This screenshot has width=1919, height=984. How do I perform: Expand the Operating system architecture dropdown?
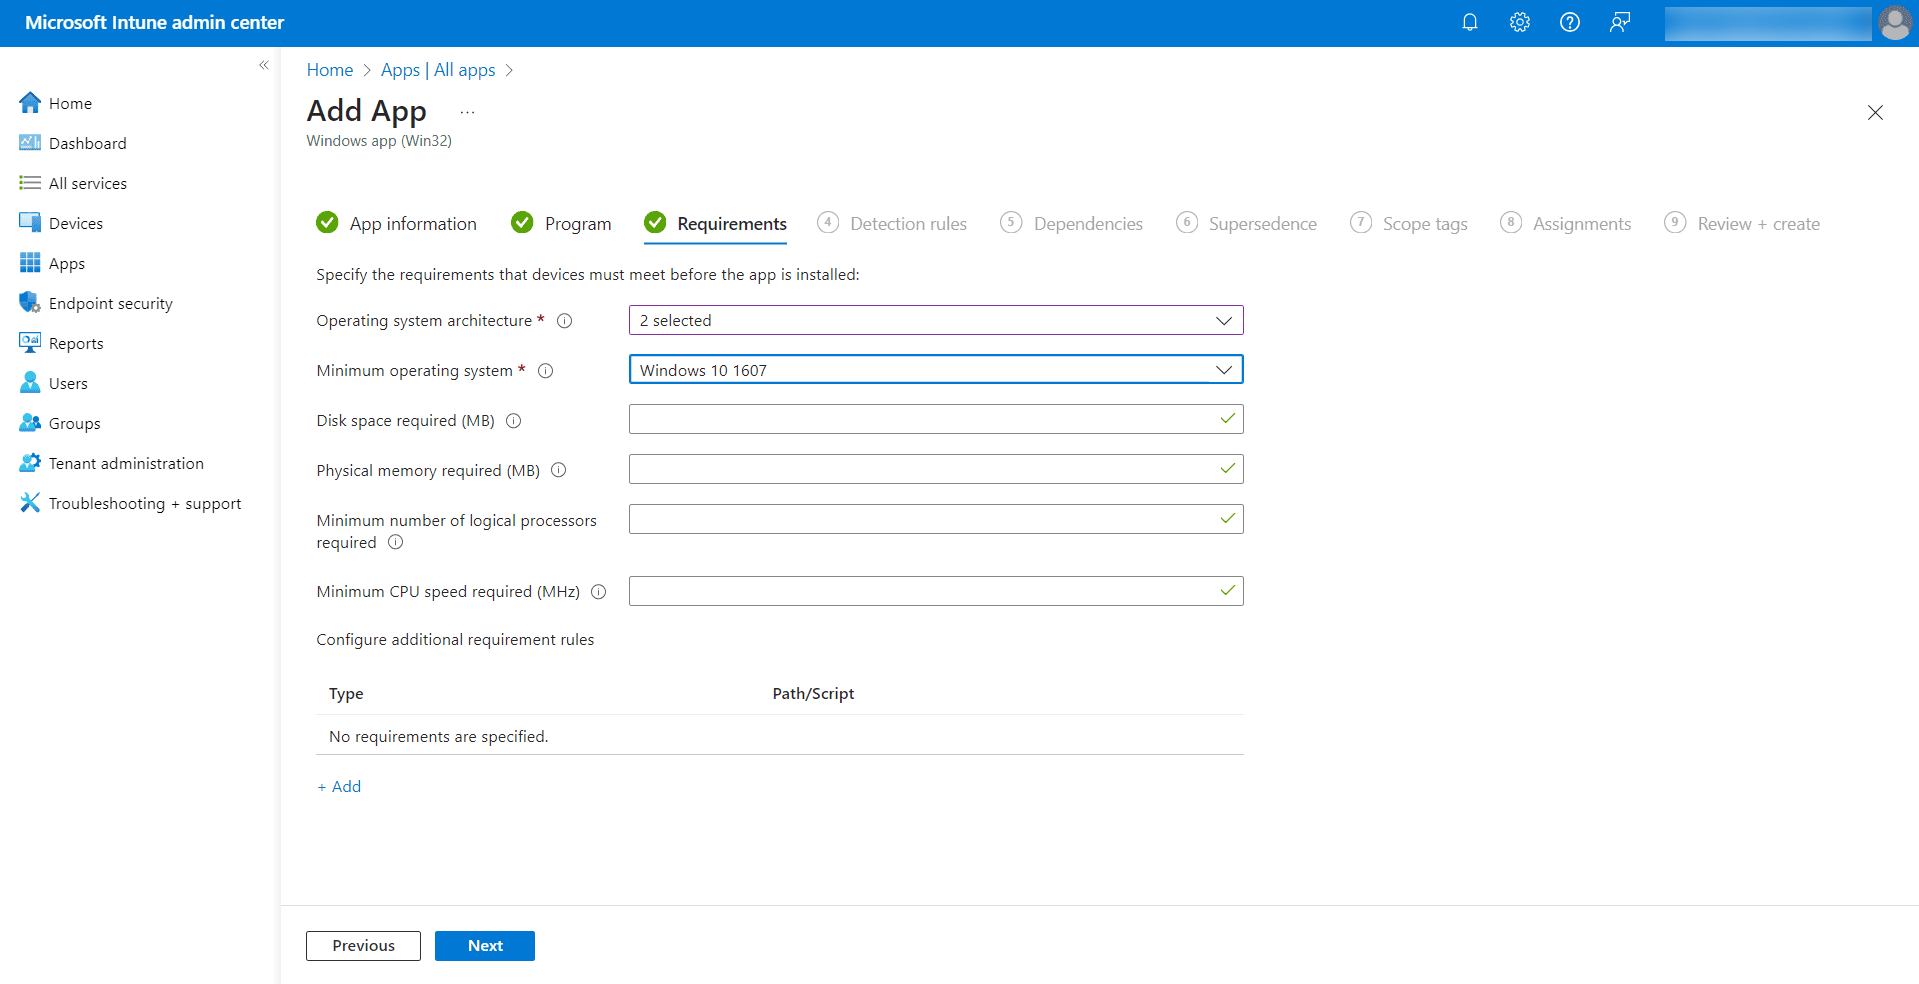tap(935, 320)
